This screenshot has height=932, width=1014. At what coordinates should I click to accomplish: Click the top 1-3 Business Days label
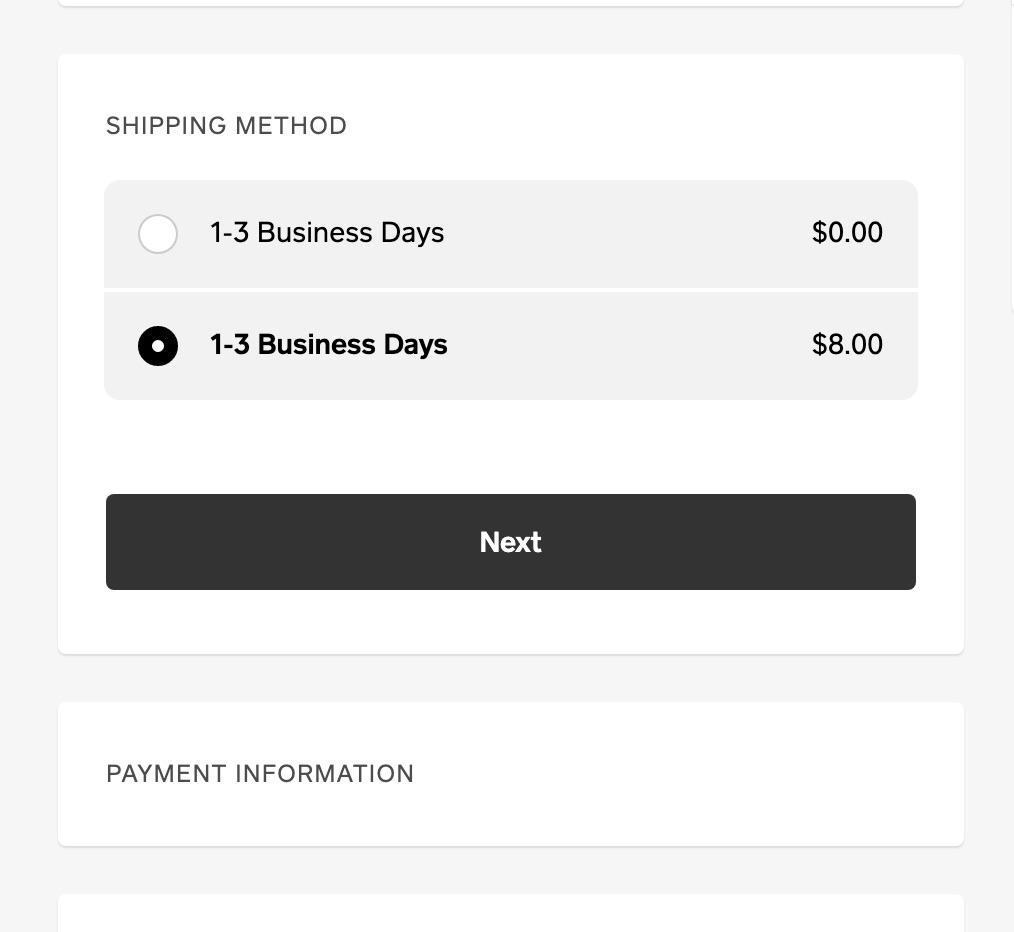click(x=326, y=232)
